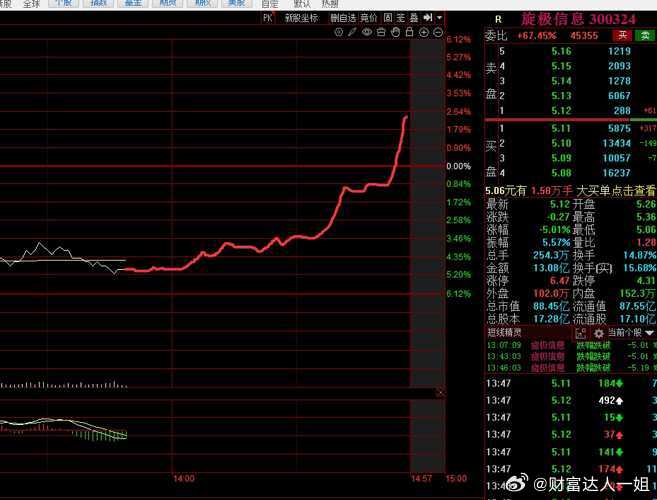Click sell level 1 price 5.12
The width and height of the screenshot is (657, 500).
pos(561,111)
